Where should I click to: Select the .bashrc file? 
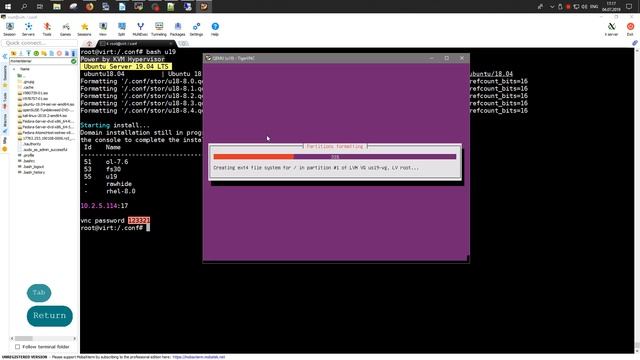click(x=26, y=161)
